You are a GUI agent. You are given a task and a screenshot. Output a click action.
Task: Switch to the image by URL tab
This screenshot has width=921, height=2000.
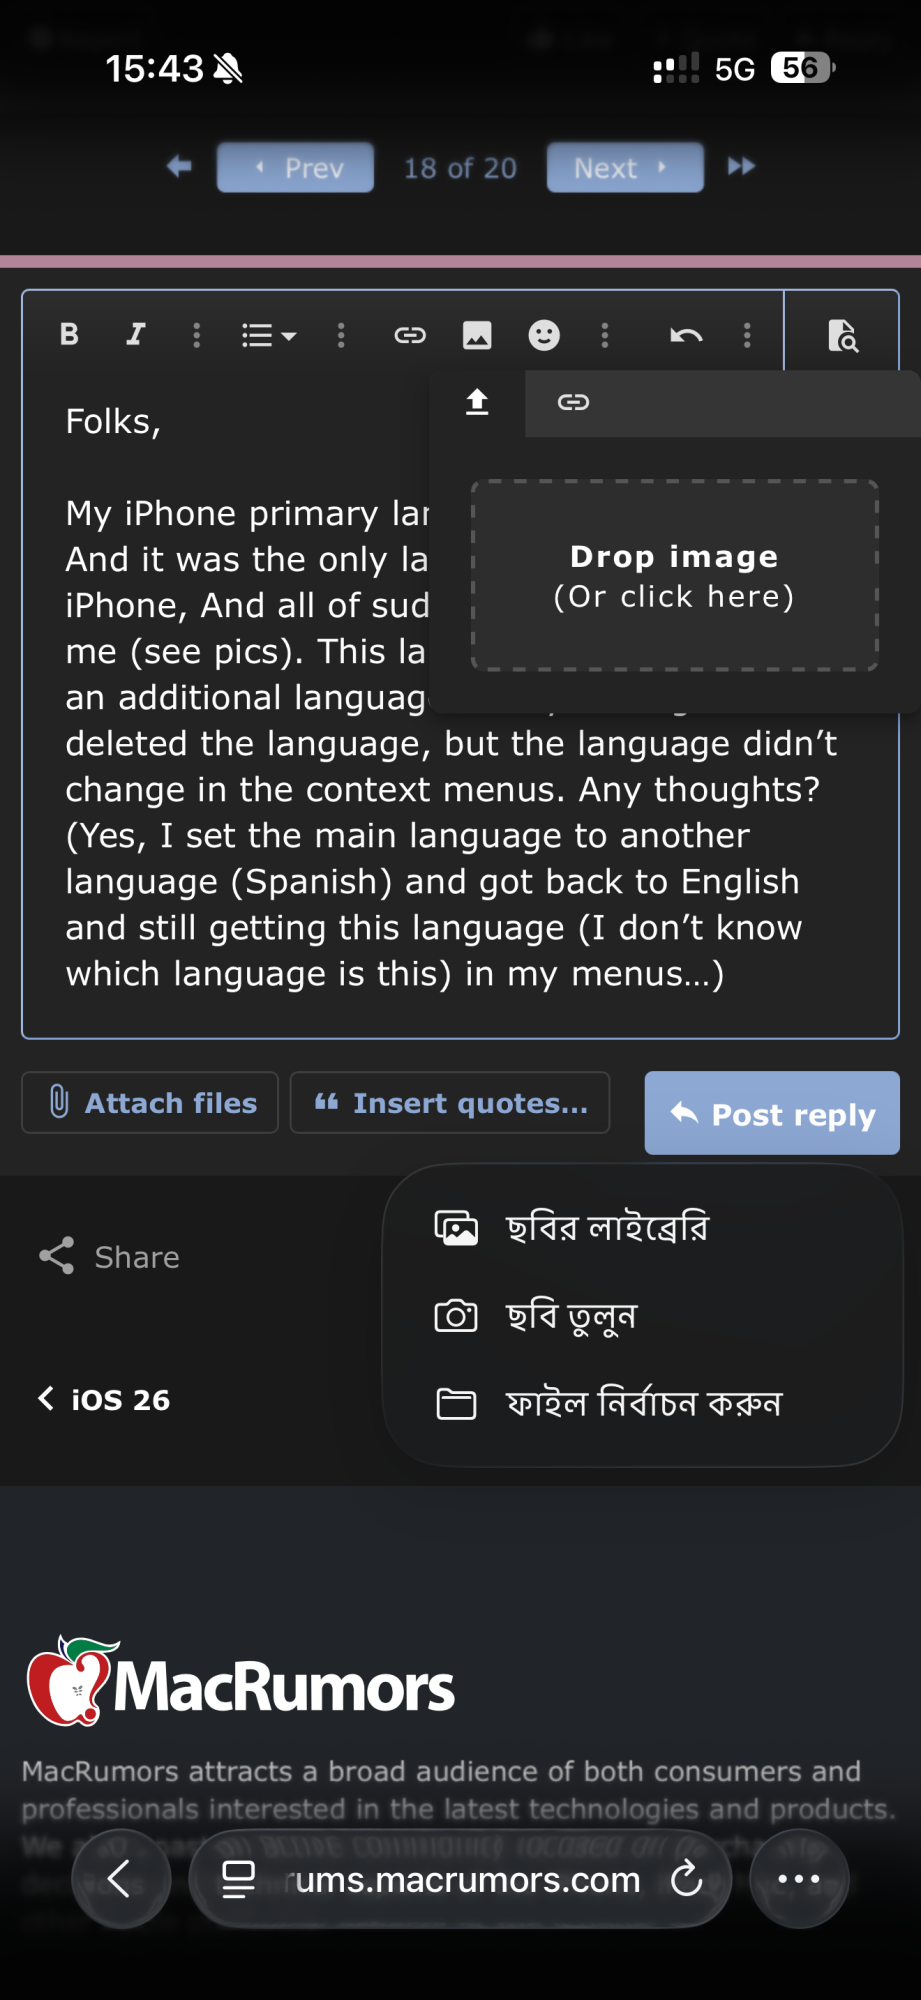pos(573,403)
